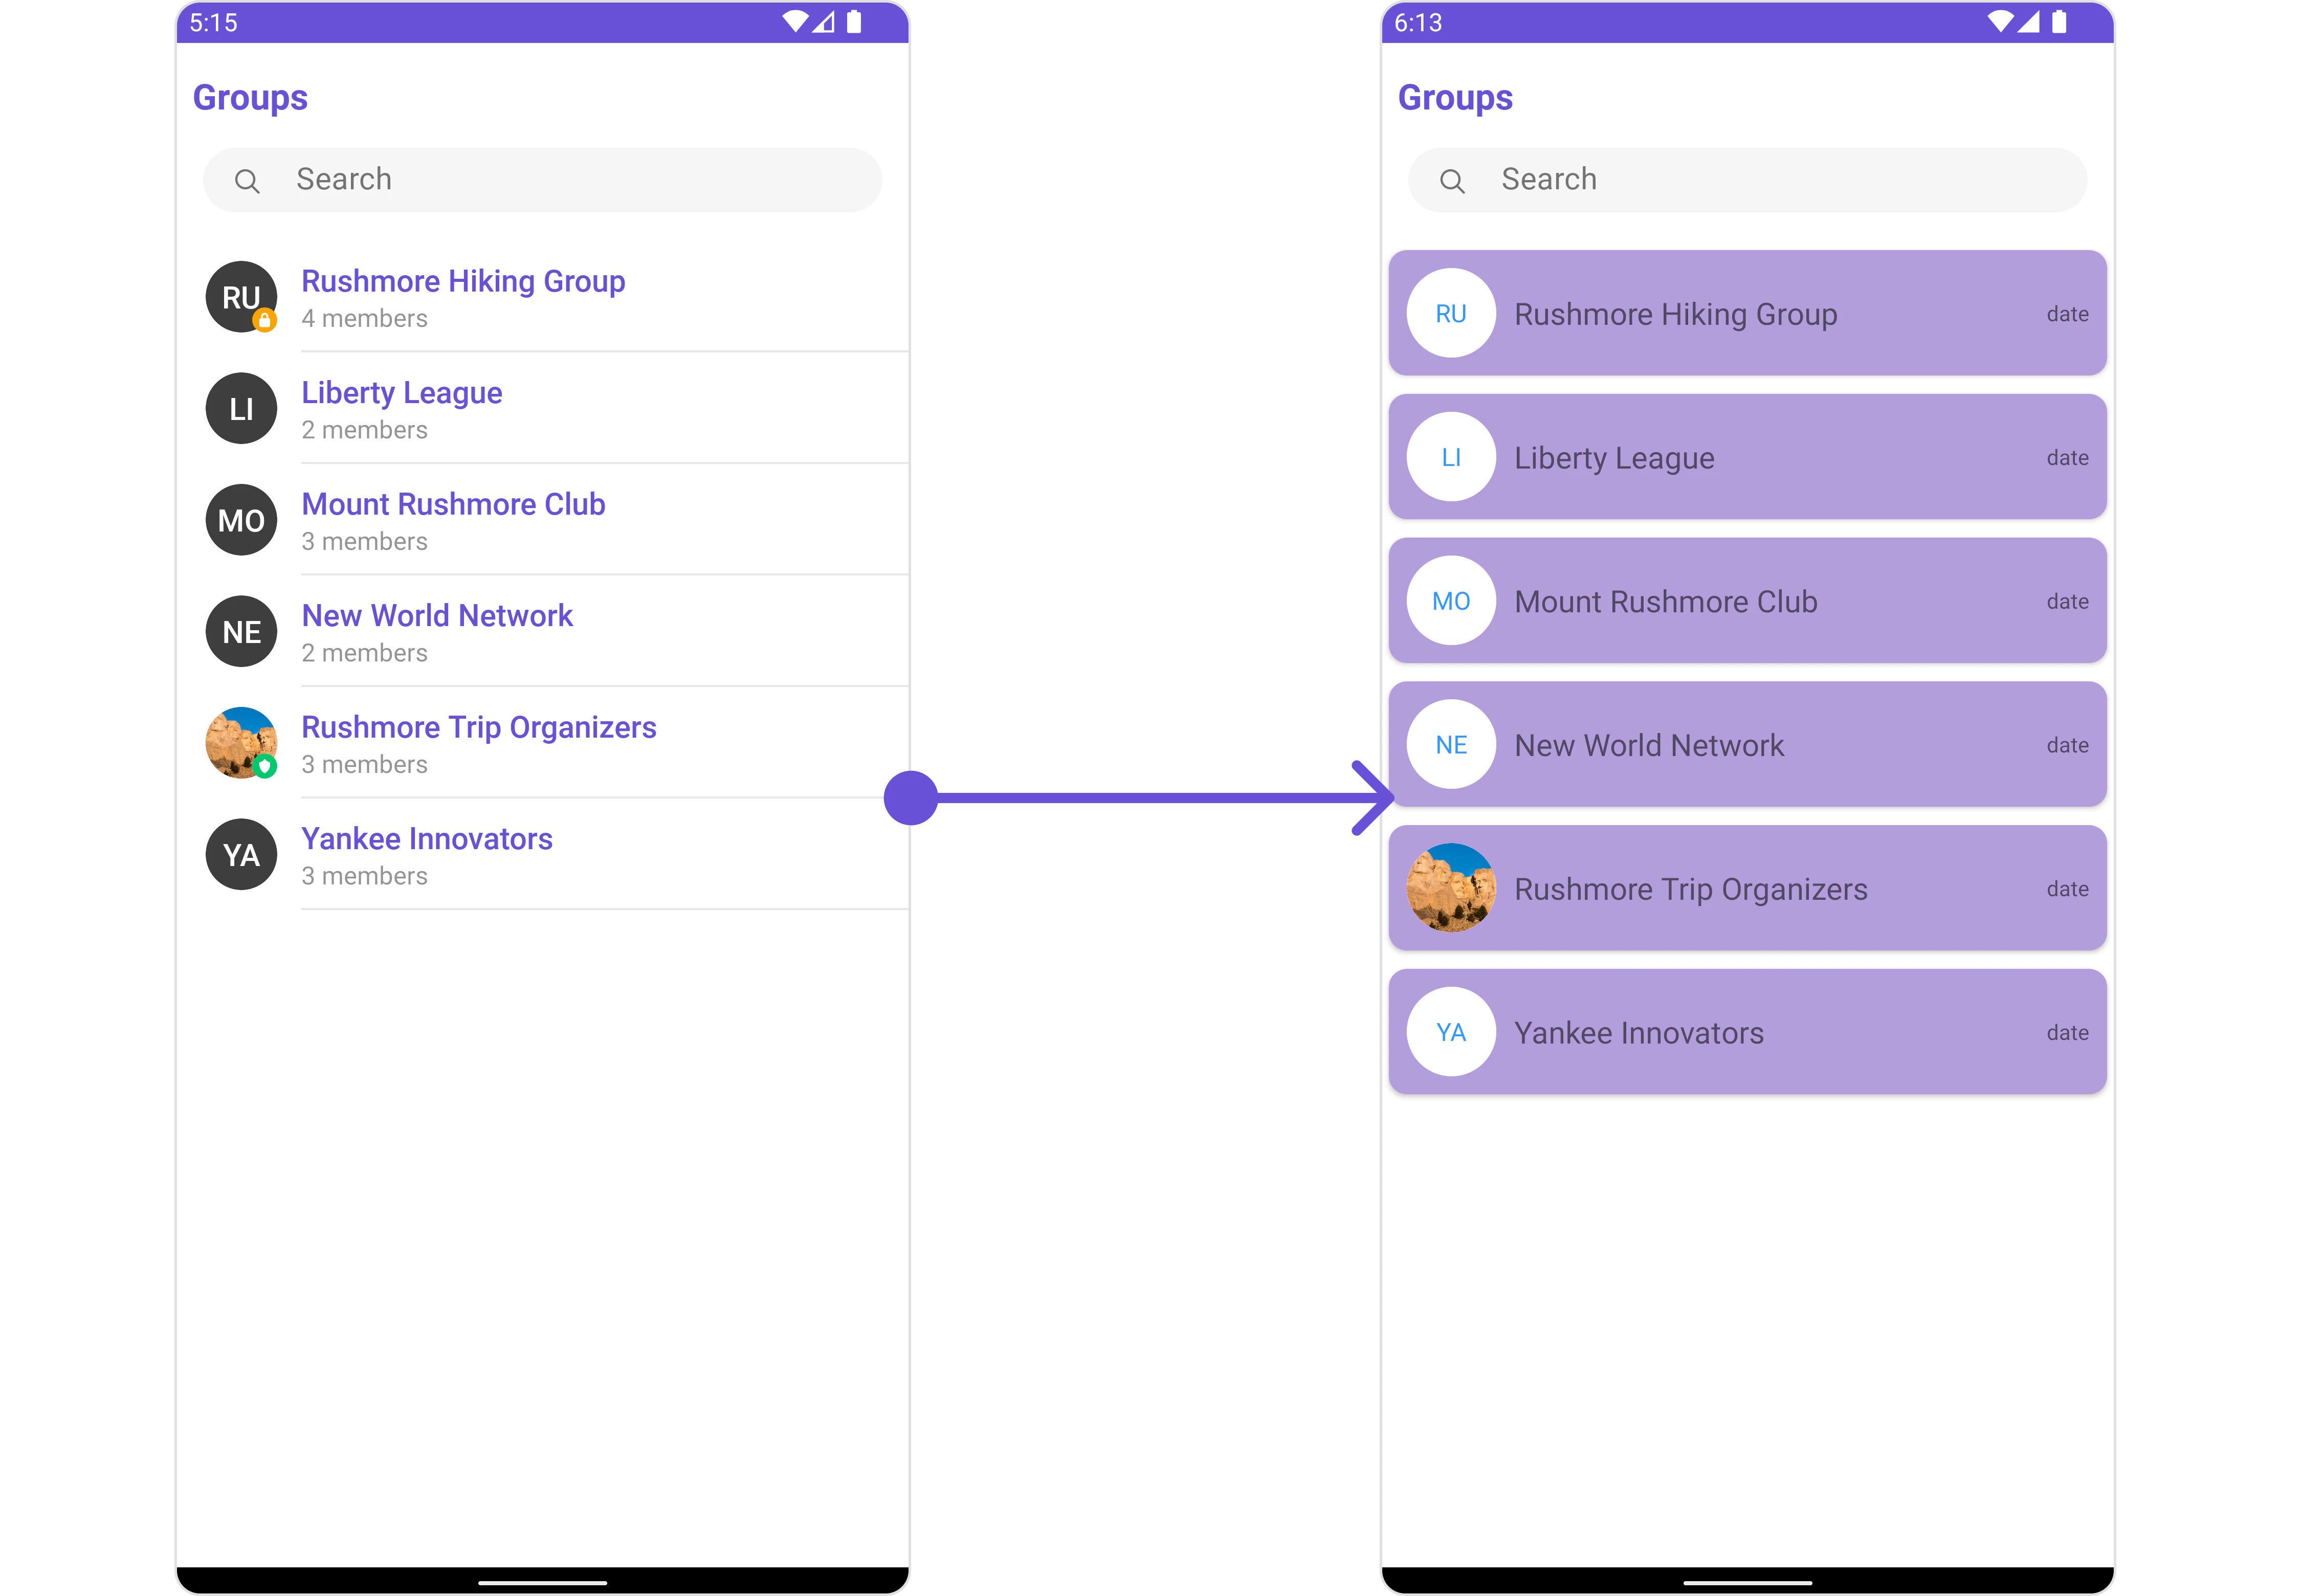Focus the Search field in left phone
Image resolution: width=2301 pixels, height=1596 pixels.
(x=542, y=180)
